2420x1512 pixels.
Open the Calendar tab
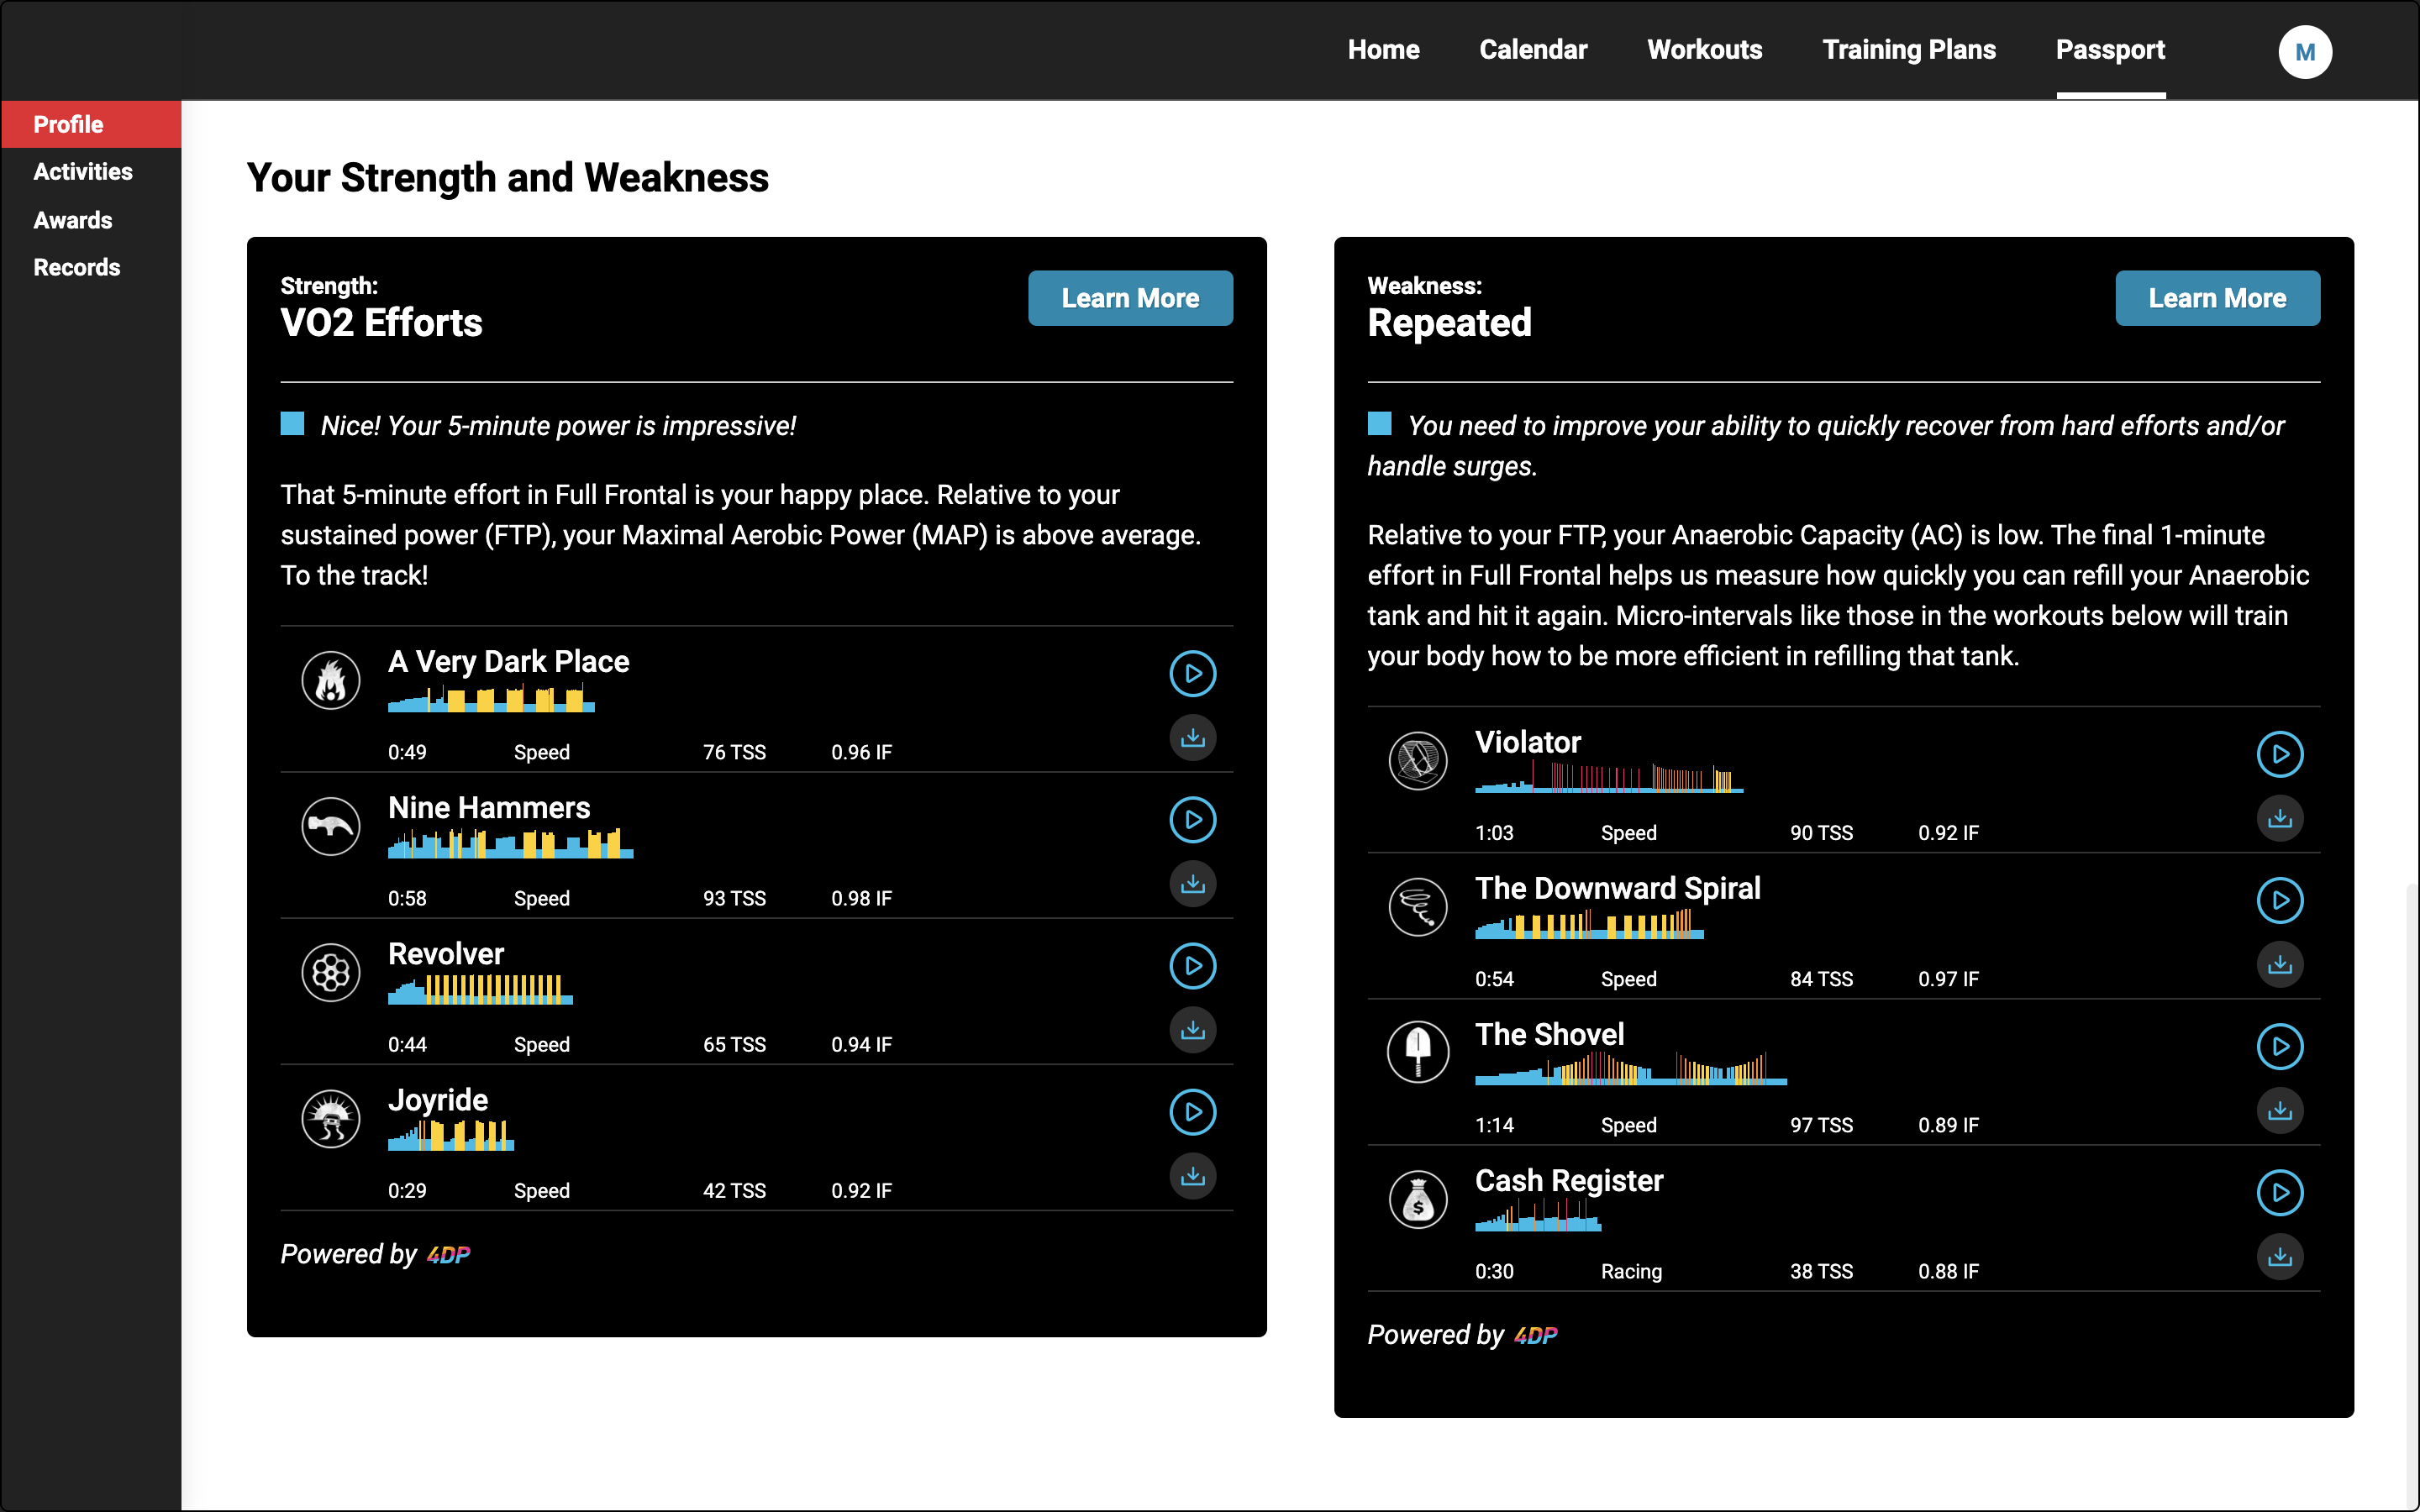1533,50
